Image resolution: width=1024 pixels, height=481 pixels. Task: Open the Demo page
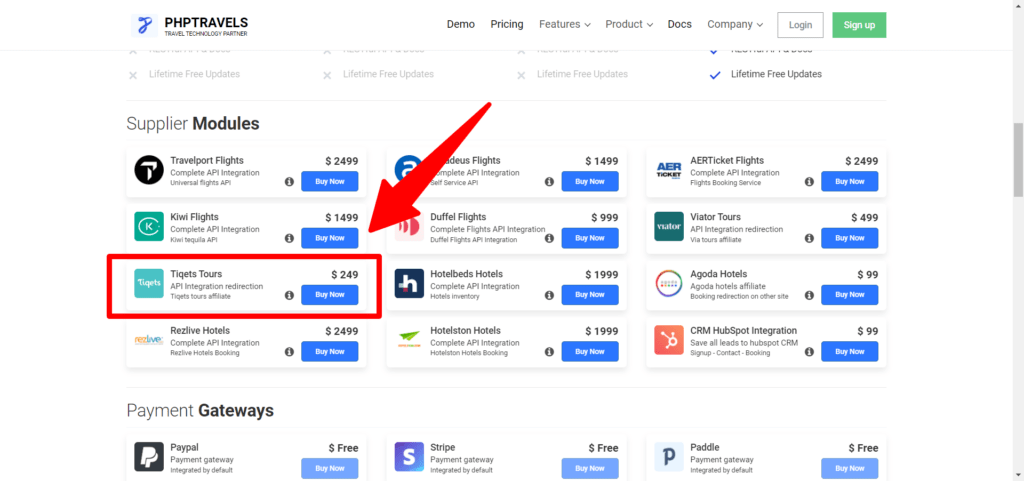(x=460, y=24)
